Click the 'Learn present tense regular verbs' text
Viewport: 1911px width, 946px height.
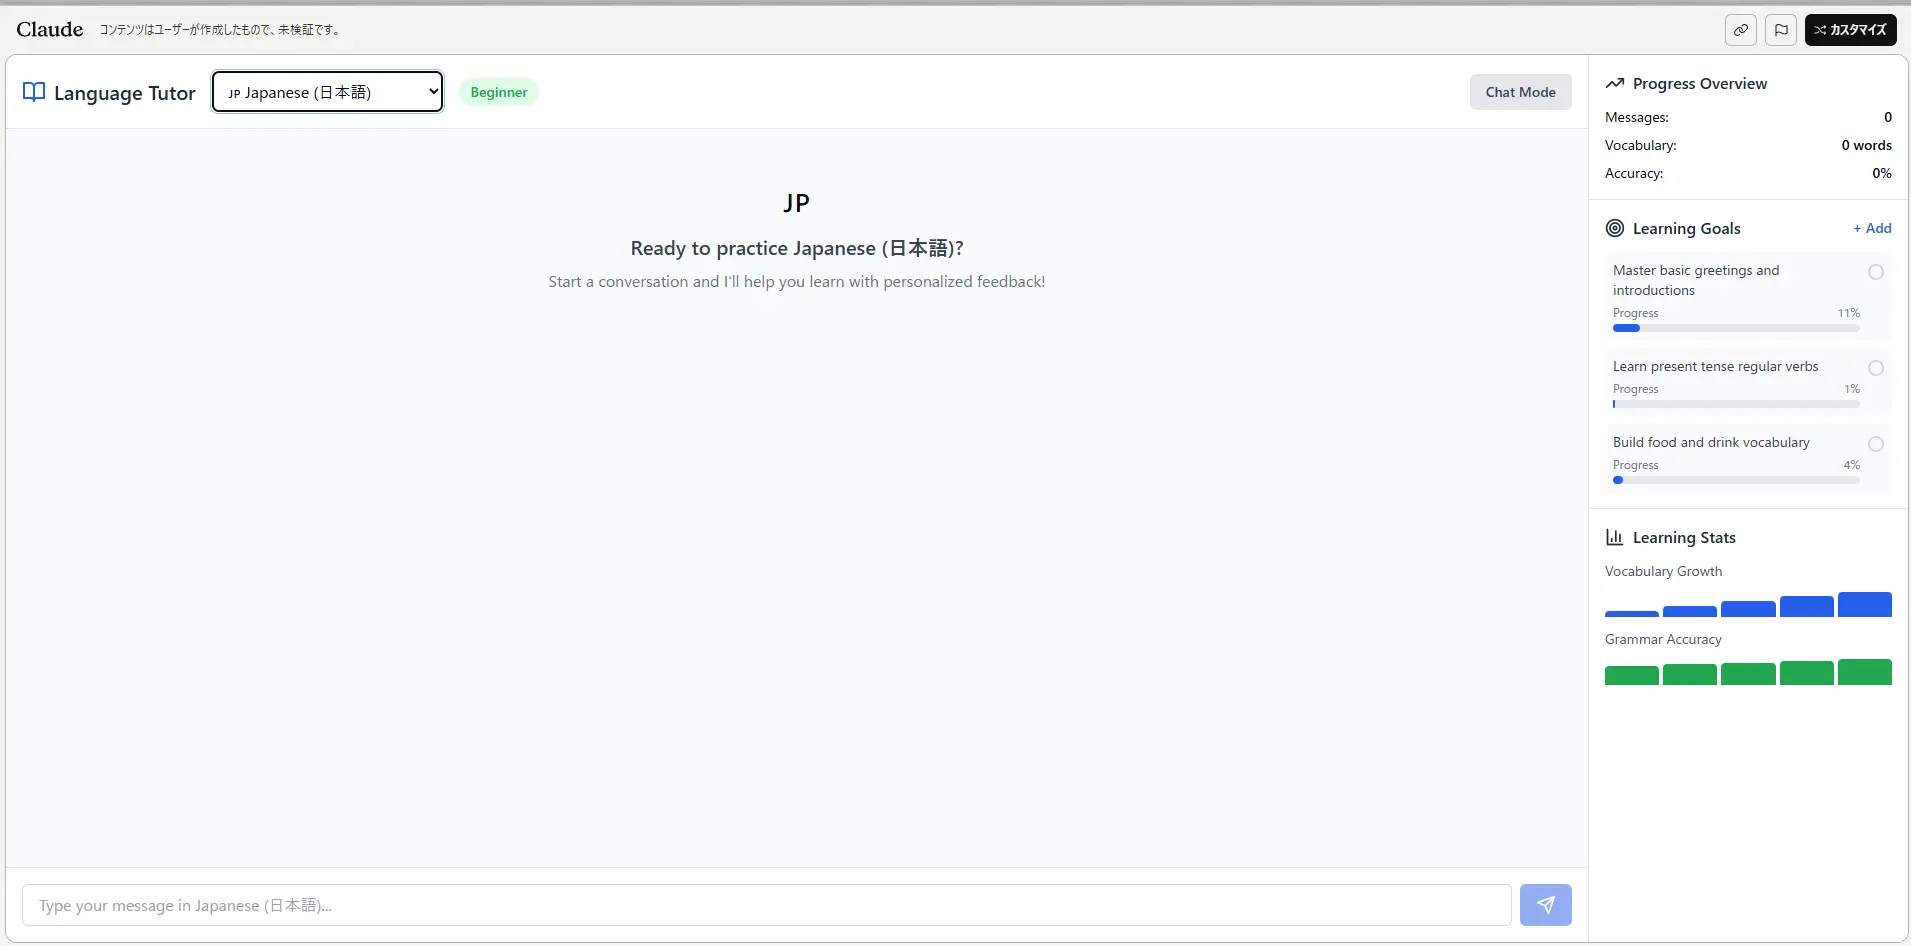click(1715, 366)
